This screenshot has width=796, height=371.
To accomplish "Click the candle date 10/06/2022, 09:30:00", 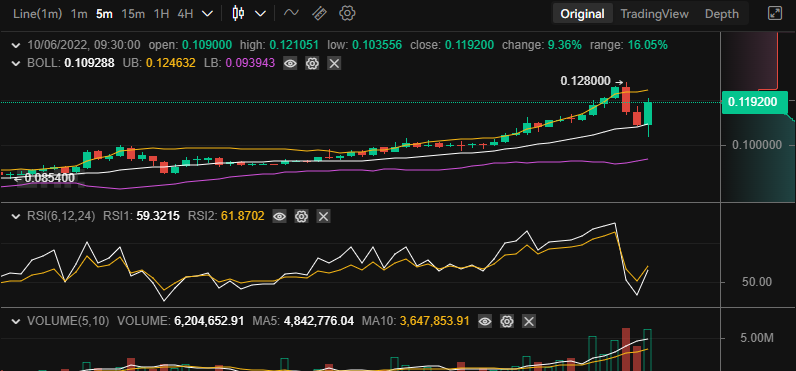I will pos(84,45).
